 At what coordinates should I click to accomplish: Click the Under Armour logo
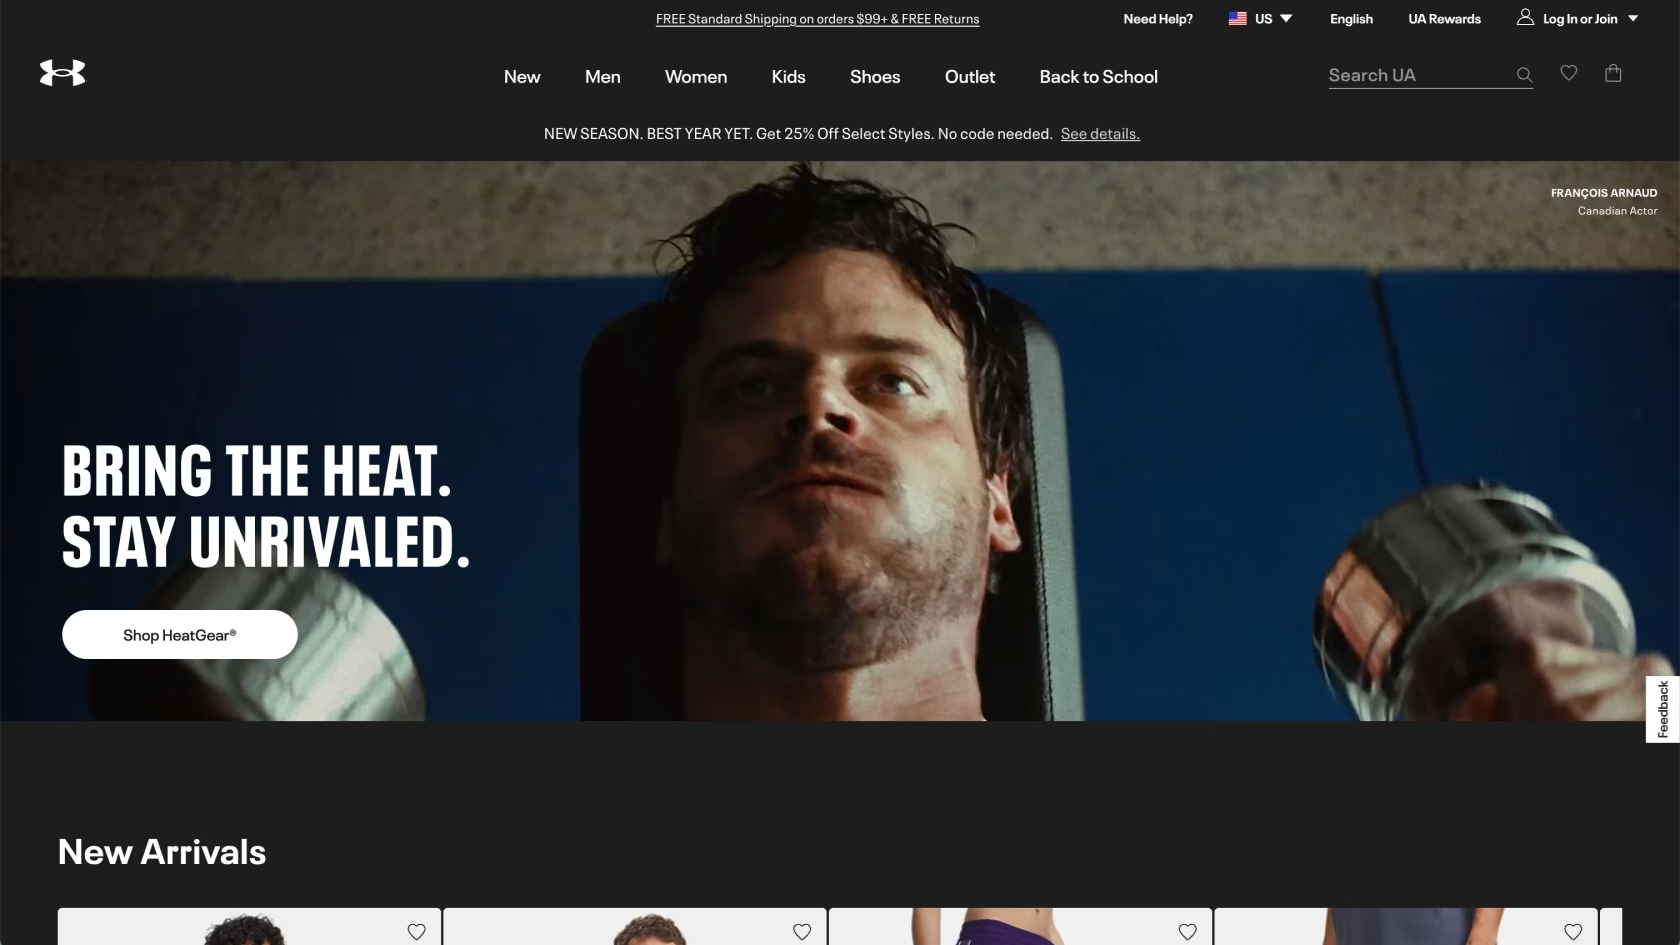62,73
